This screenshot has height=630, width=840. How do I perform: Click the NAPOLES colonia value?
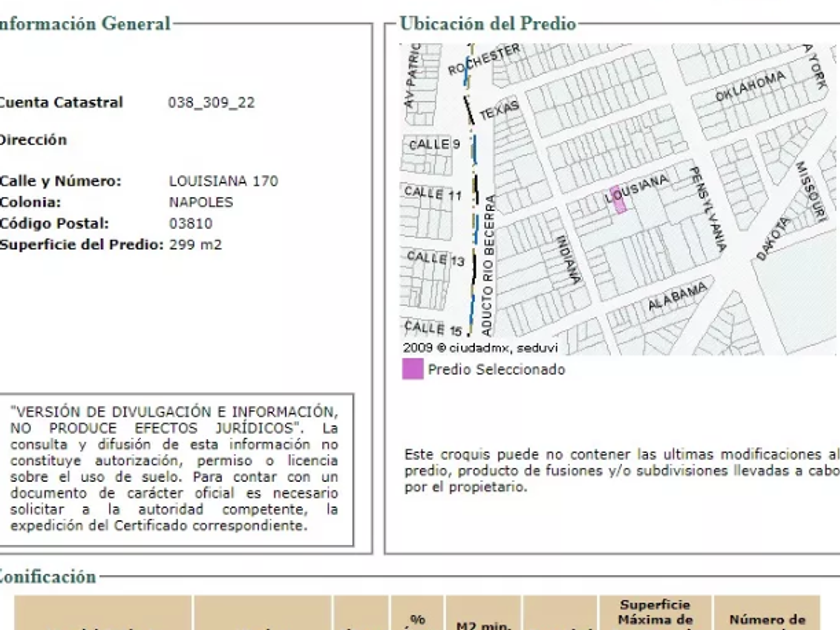[201, 202]
